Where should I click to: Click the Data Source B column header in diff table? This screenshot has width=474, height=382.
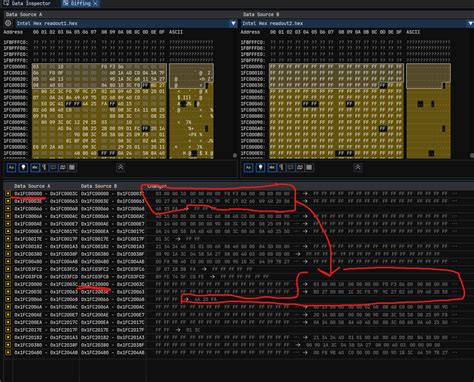click(99, 186)
